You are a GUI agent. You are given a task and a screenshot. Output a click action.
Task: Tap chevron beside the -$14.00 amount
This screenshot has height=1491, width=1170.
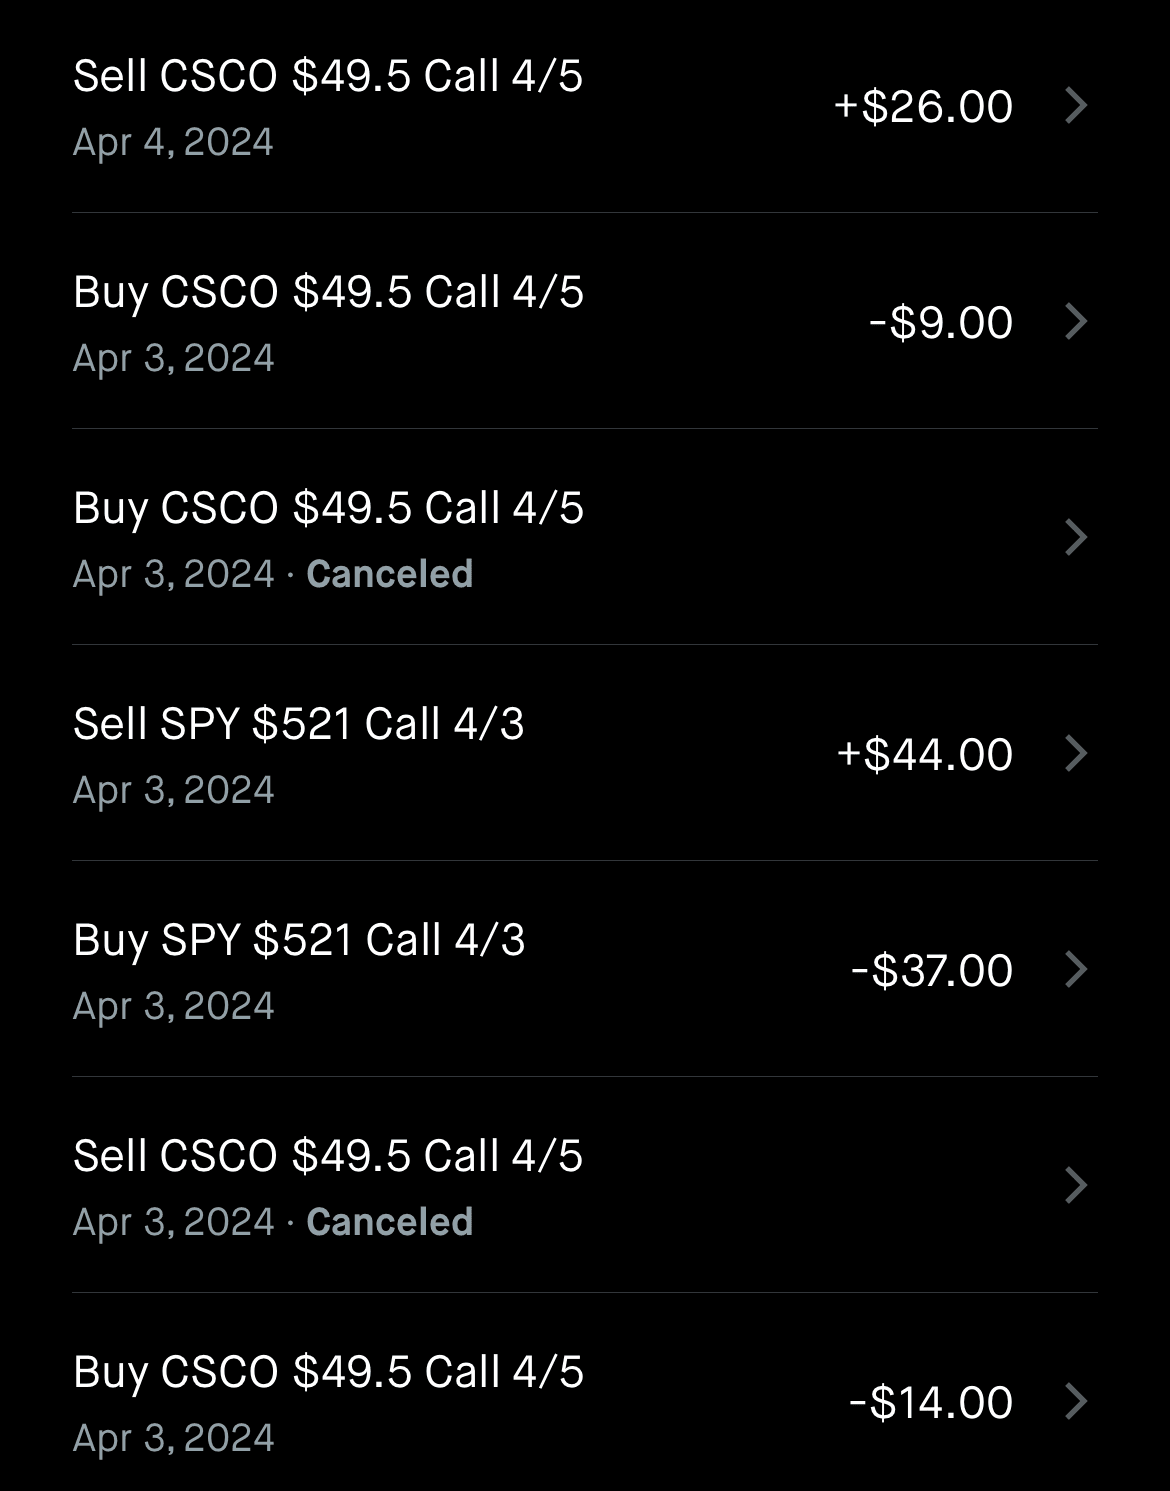[1076, 1401]
